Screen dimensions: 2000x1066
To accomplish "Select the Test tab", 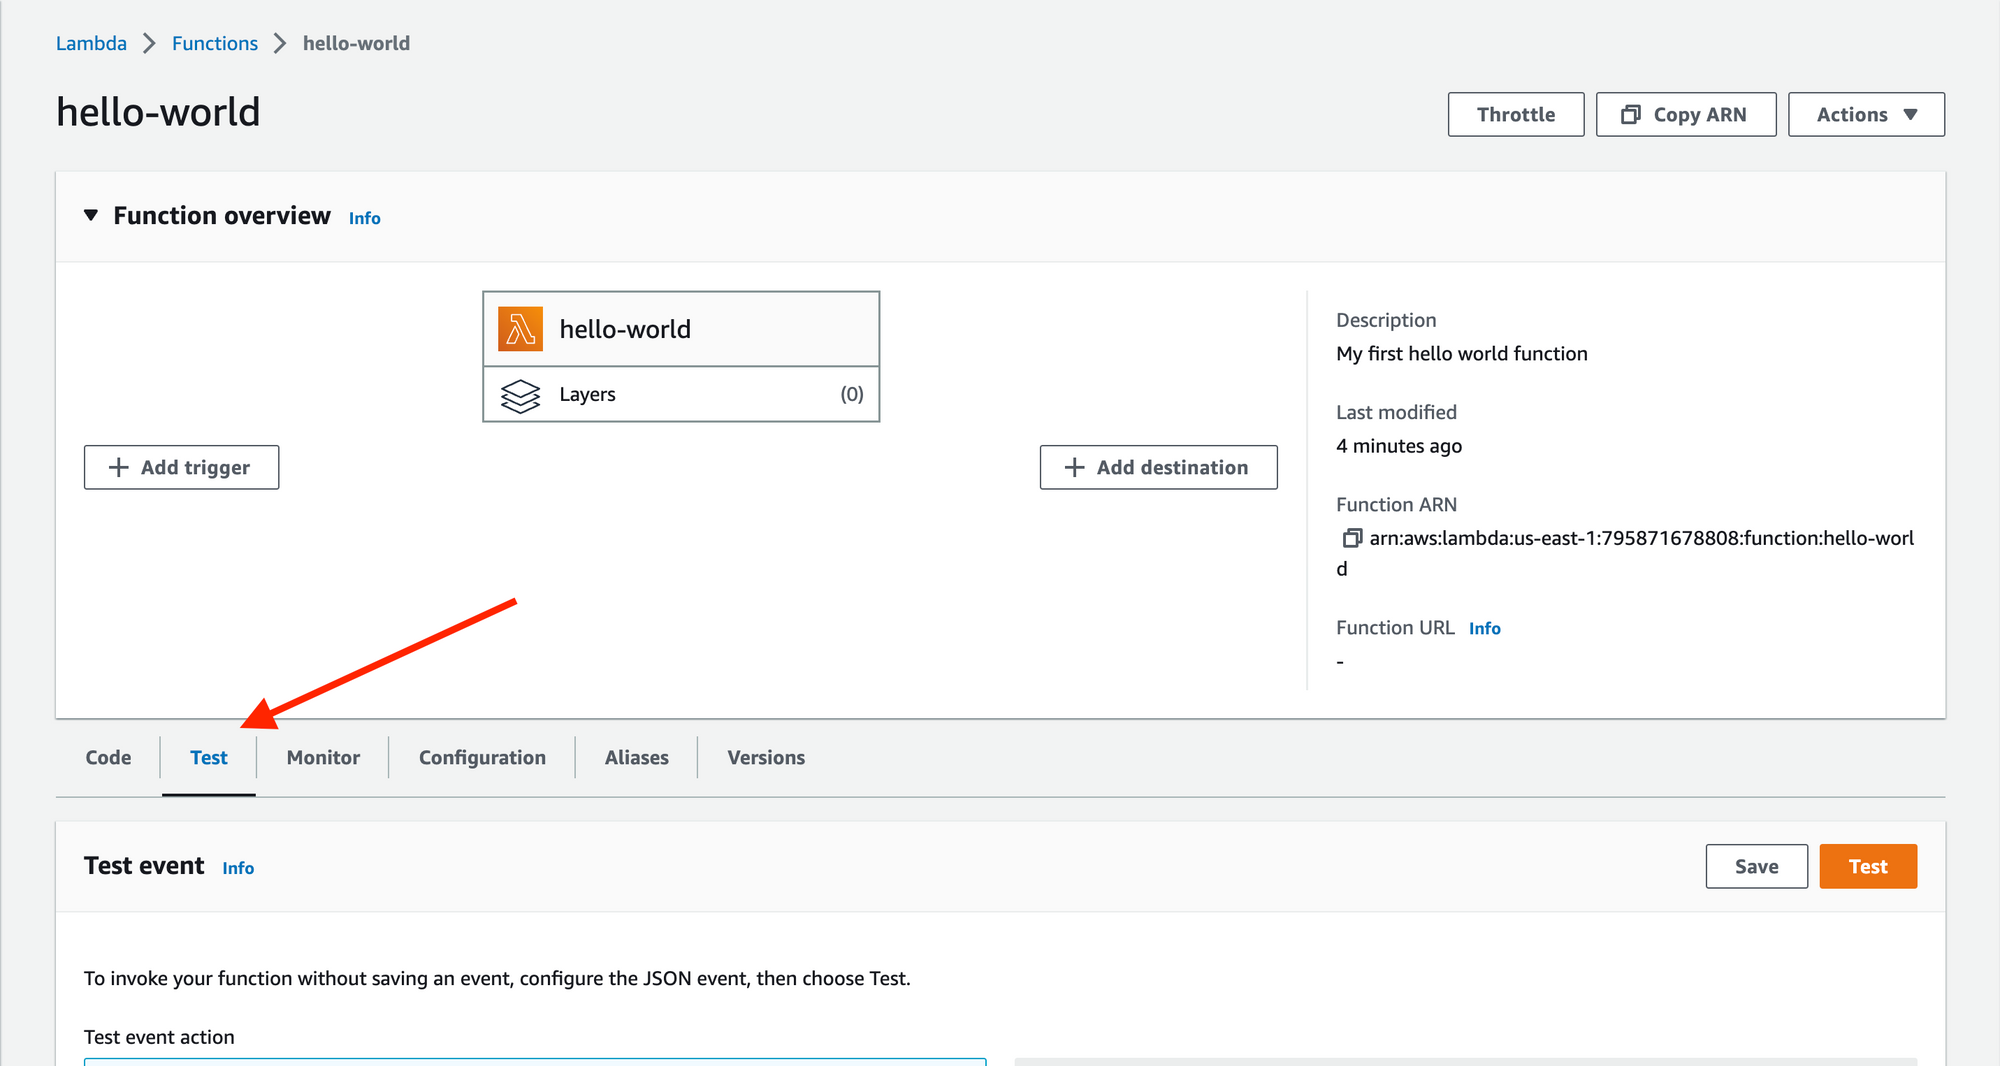I will [209, 757].
